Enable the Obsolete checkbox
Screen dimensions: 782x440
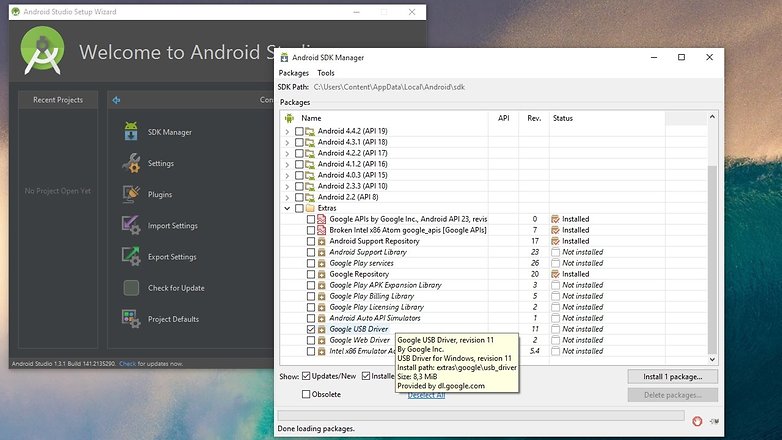click(306, 394)
